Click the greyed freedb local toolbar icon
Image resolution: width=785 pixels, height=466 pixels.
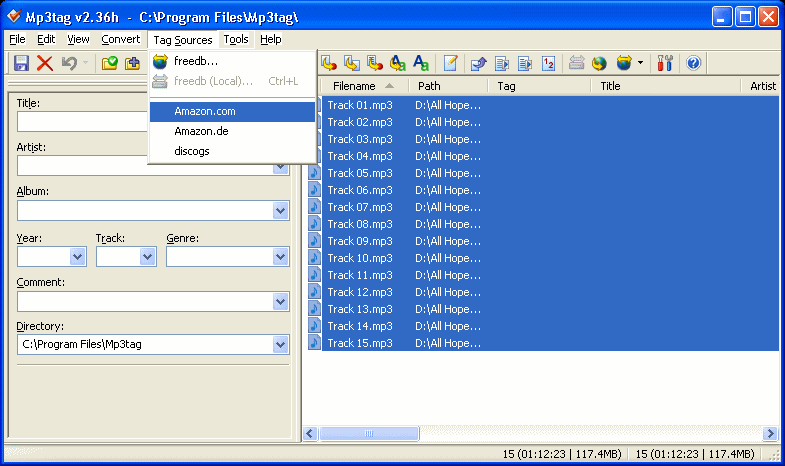[577, 63]
